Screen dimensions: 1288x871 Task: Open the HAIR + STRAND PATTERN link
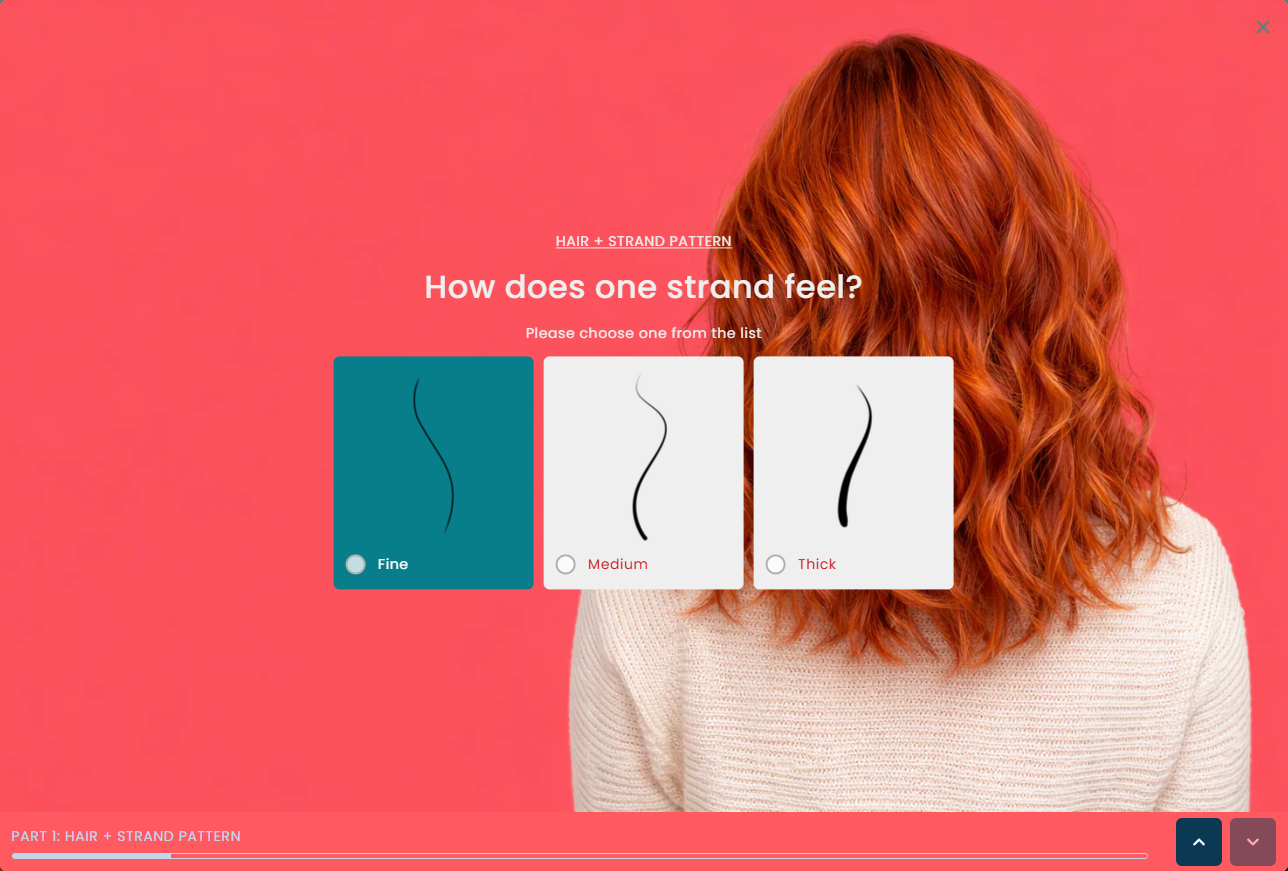[x=643, y=241]
